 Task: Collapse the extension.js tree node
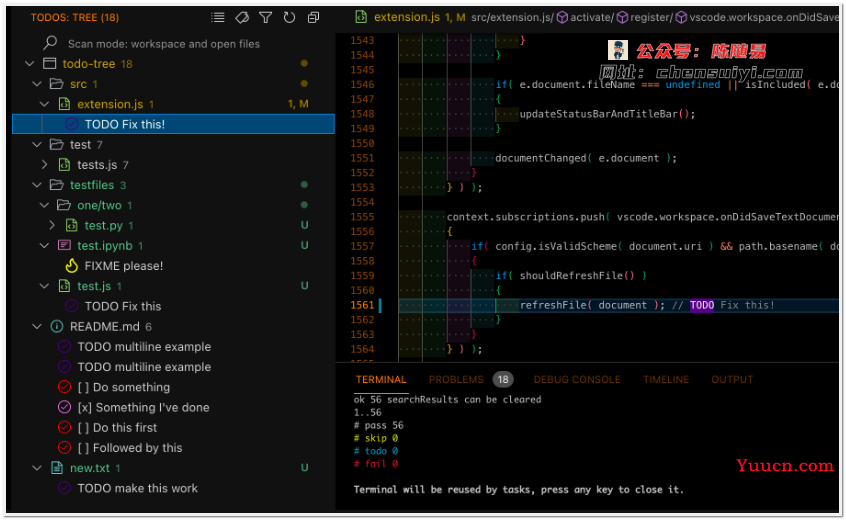tap(44, 104)
